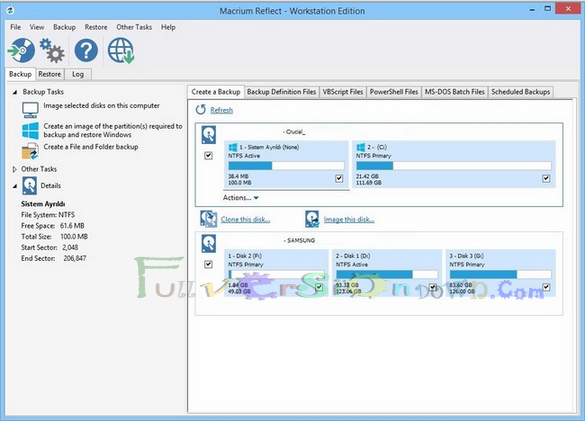Select the 1 - Disk 2 (F:) partition block
The height and width of the screenshot is (422, 585).
[x=276, y=273]
